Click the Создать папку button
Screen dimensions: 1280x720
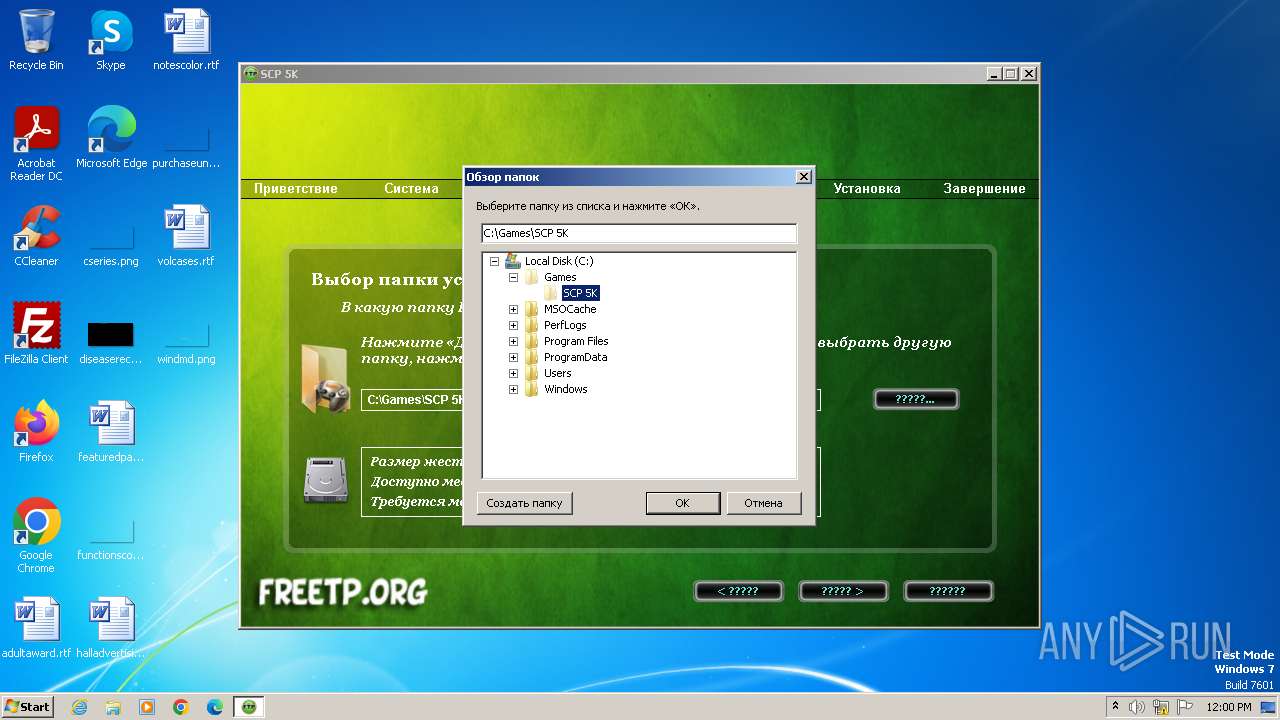pyautogui.click(x=524, y=503)
